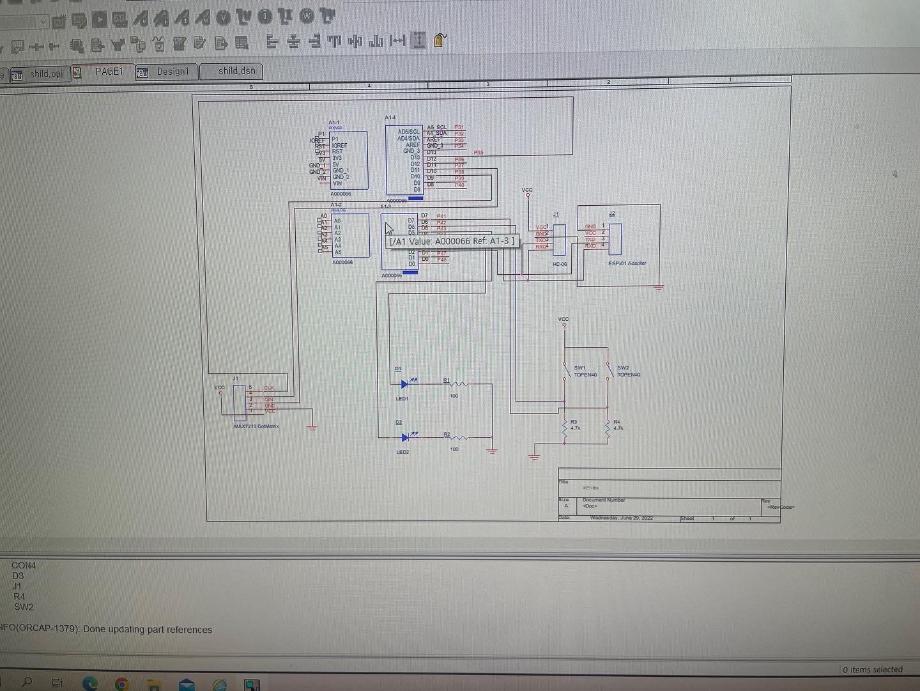Click SW2 in the session log part list

point(22,604)
